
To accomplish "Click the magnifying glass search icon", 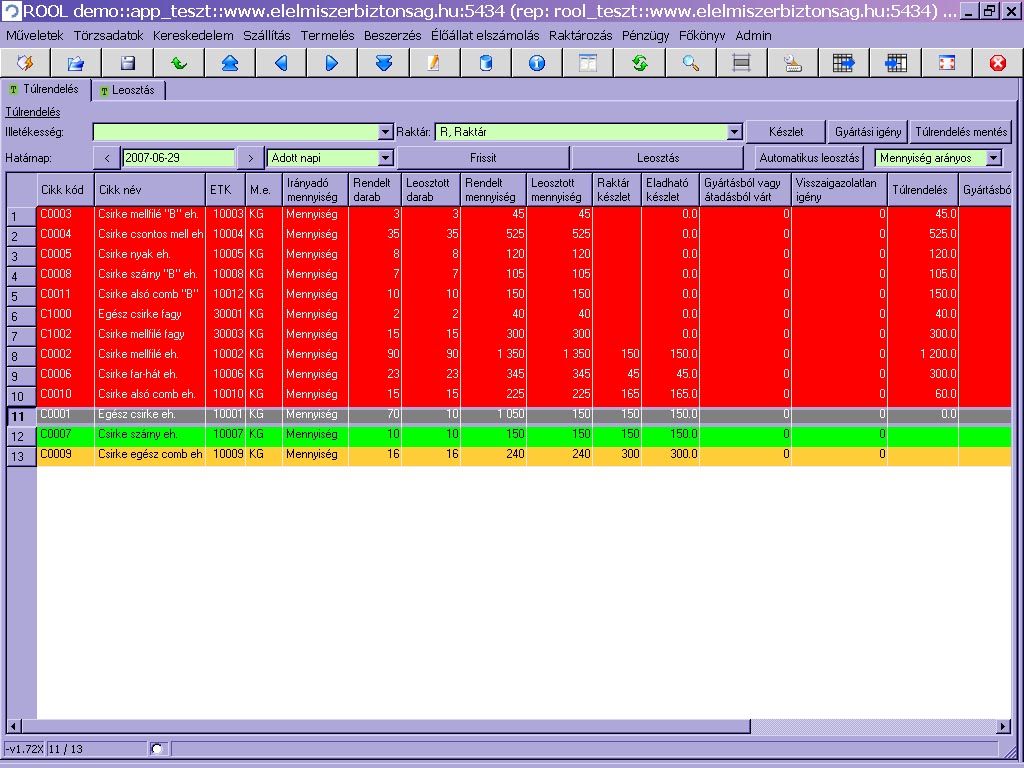I will 690,63.
